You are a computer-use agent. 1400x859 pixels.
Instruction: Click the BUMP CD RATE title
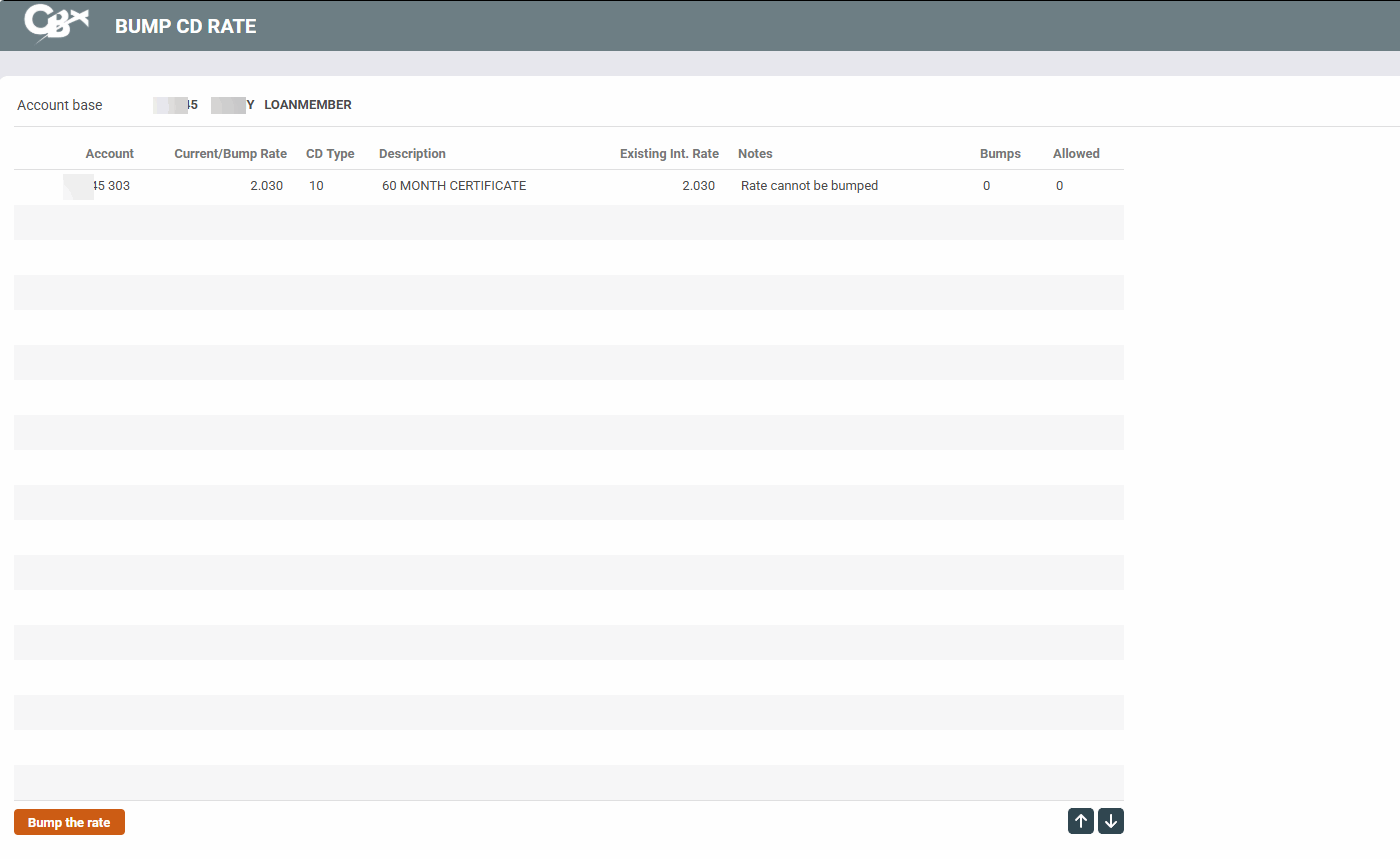186,26
